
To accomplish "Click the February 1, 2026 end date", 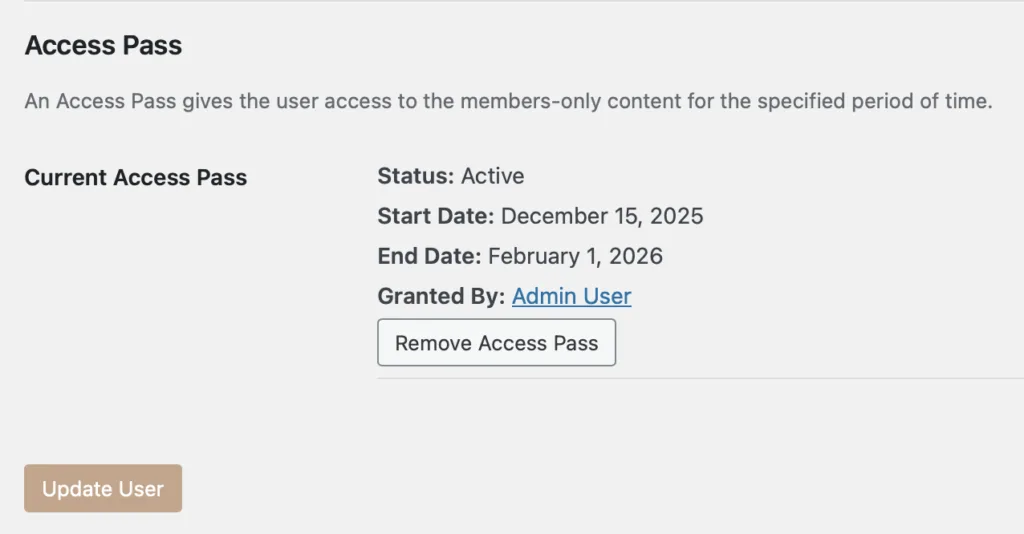I will tap(575, 256).
